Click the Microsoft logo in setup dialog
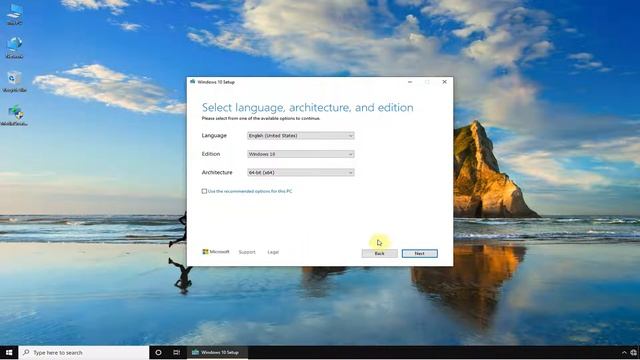The width and height of the screenshot is (640, 360). tap(216, 252)
